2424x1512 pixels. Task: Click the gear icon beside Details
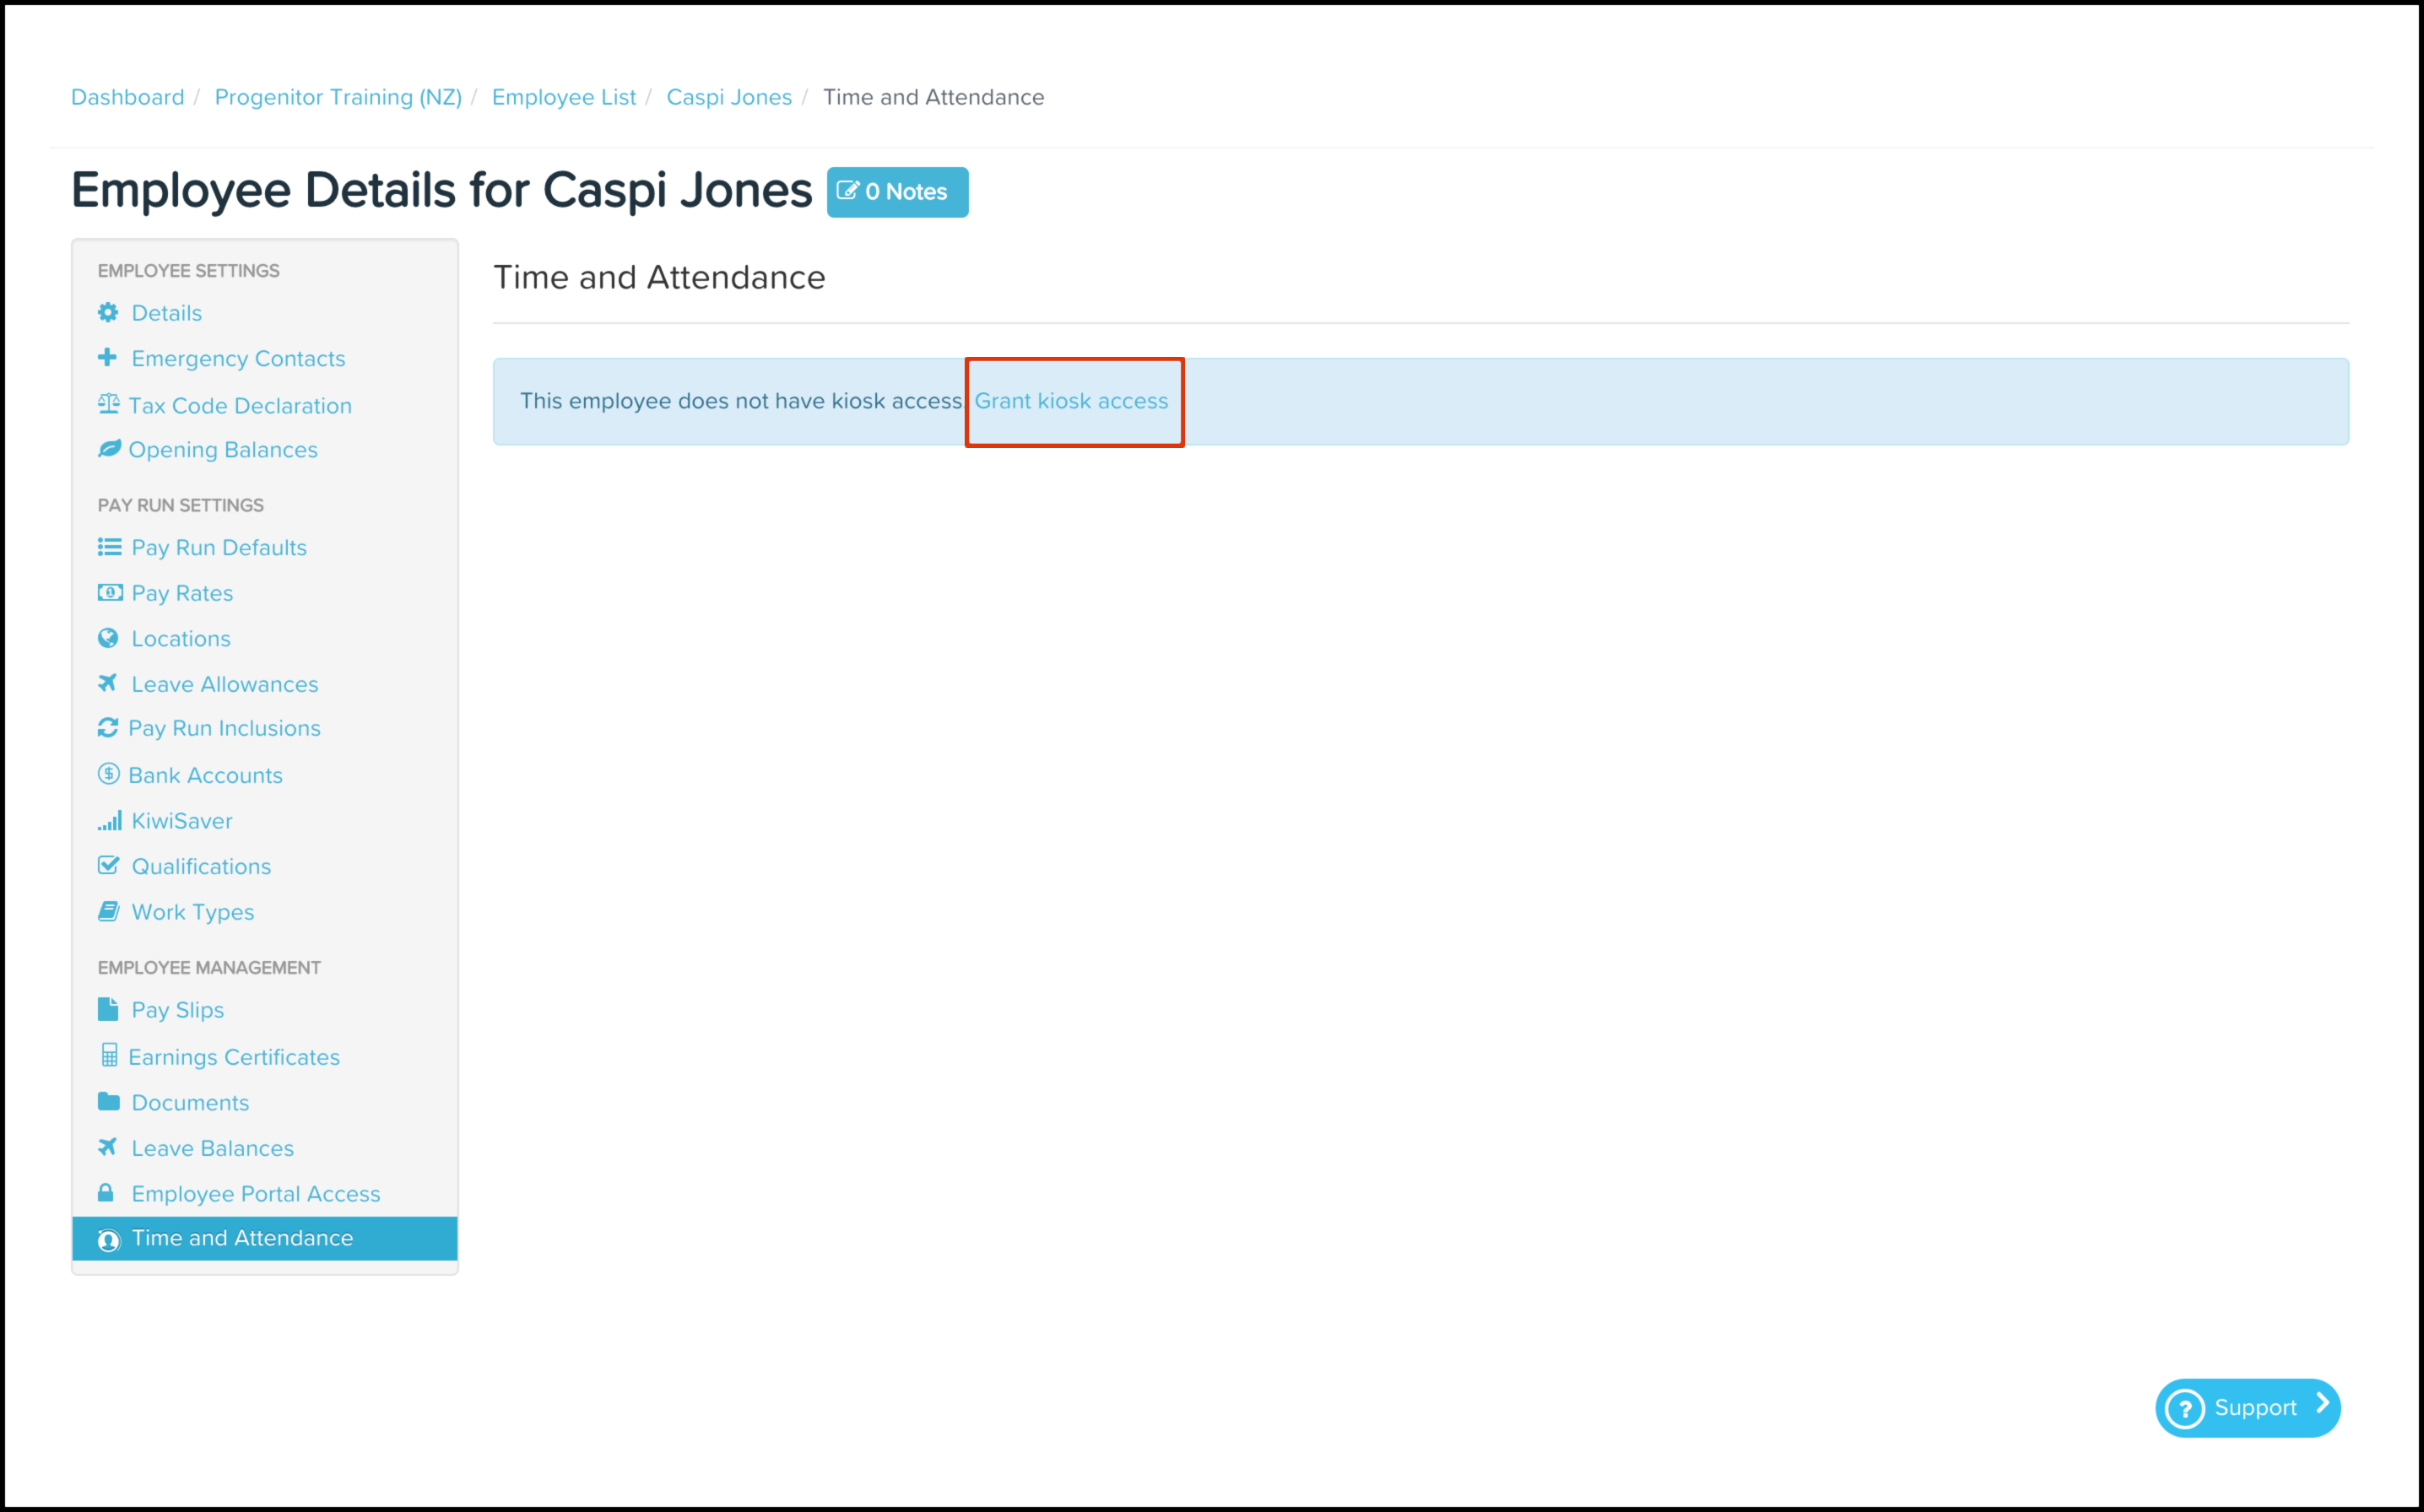108,313
